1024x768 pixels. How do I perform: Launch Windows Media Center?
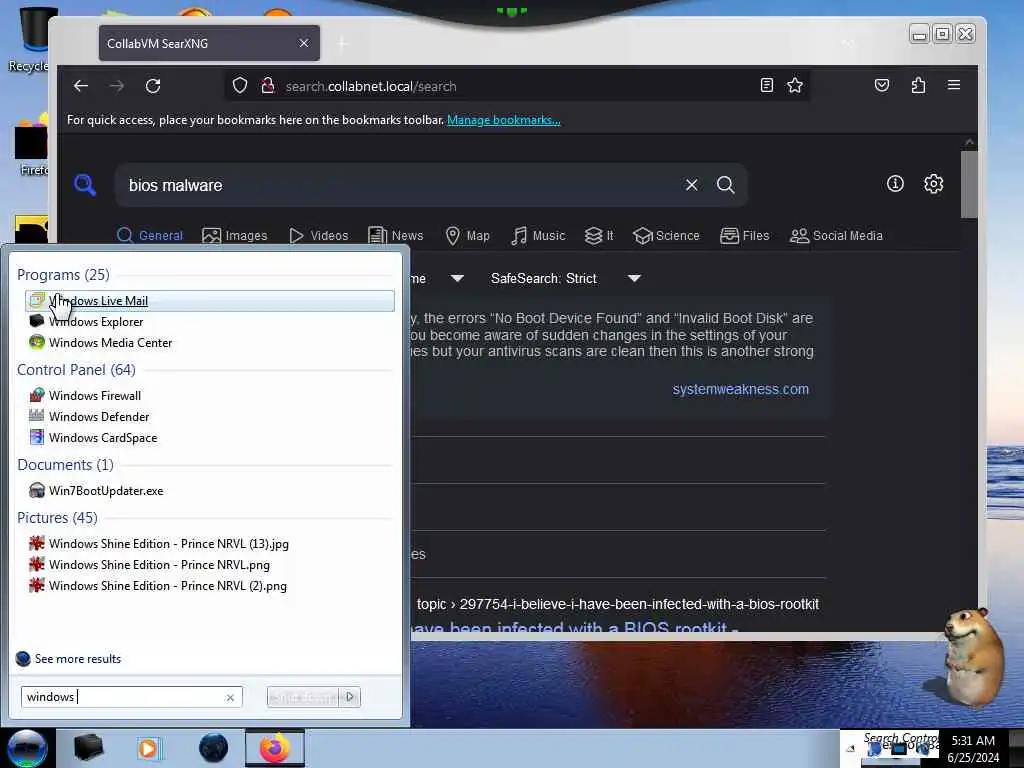coord(210,343)
